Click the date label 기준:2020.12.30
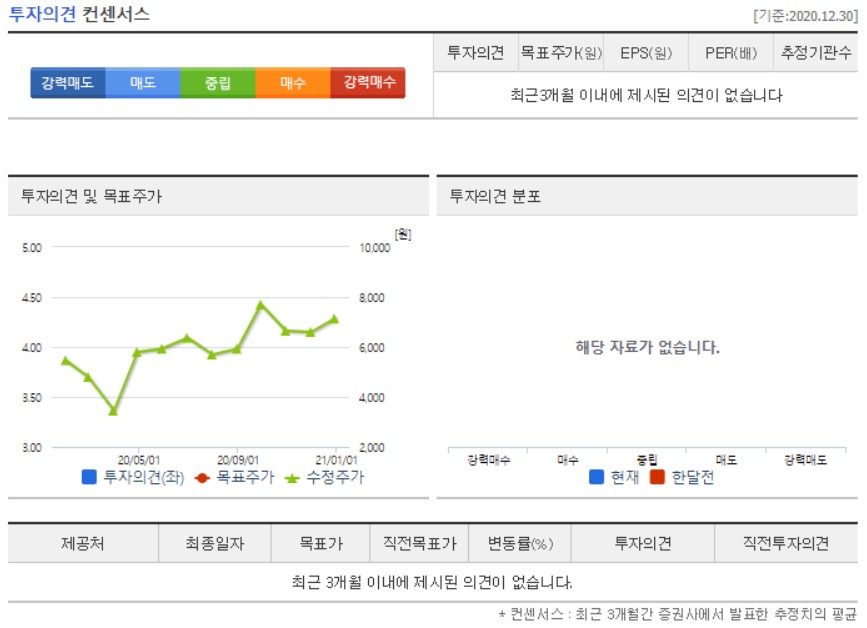The image size is (867, 628). click(806, 16)
